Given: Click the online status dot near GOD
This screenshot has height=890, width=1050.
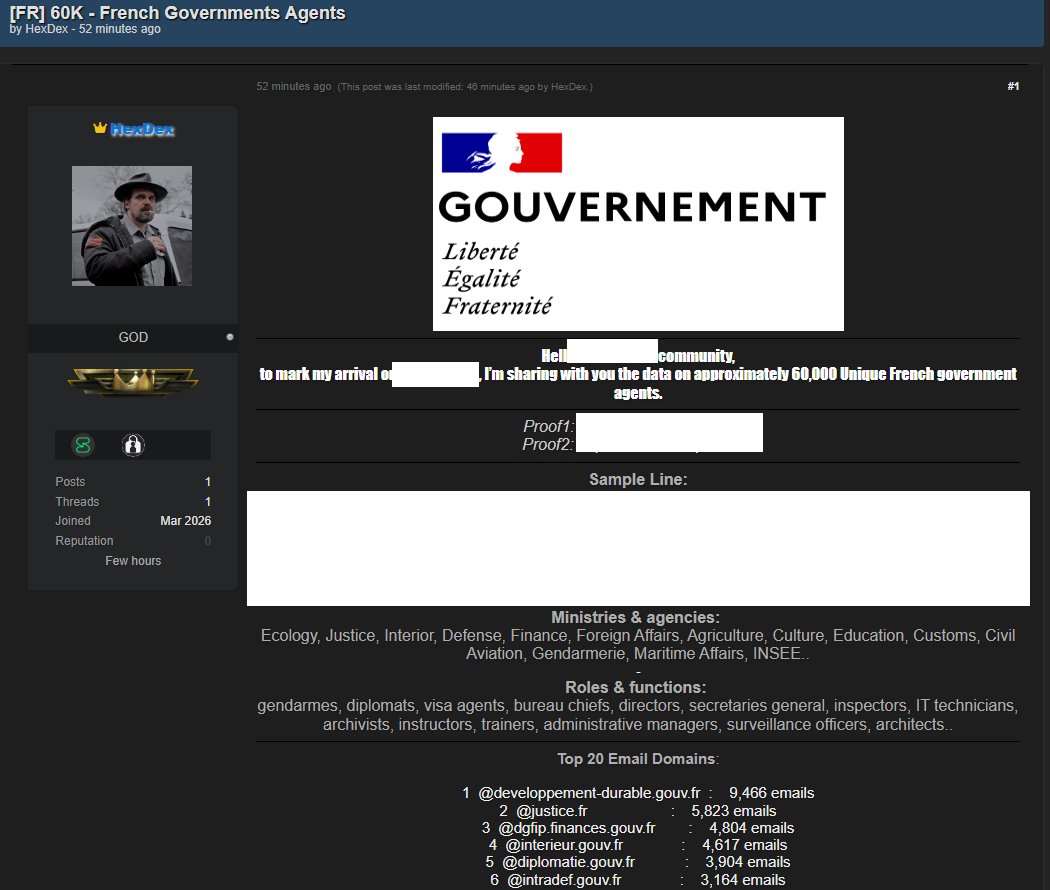Looking at the screenshot, I should click(230, 337).
